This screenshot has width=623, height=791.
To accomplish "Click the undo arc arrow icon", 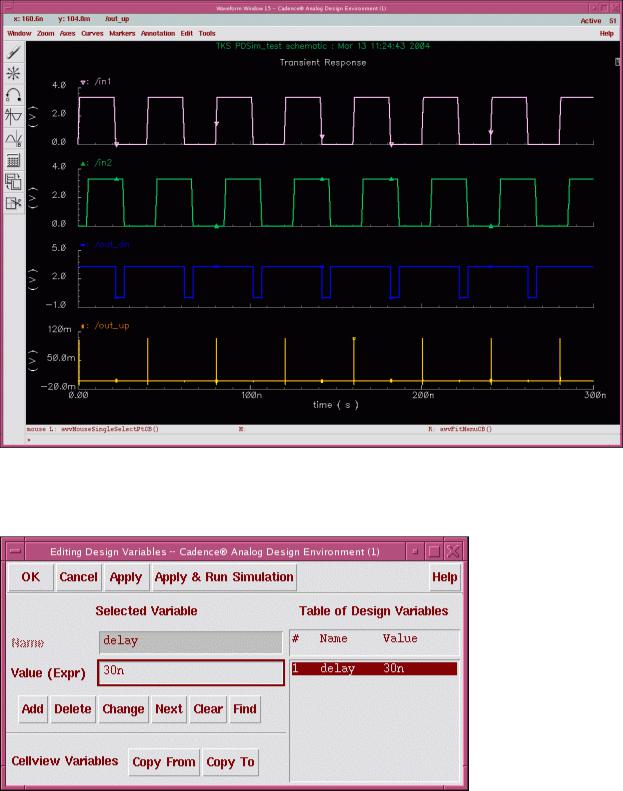I will pyautogui.click(x=14, y=95).
